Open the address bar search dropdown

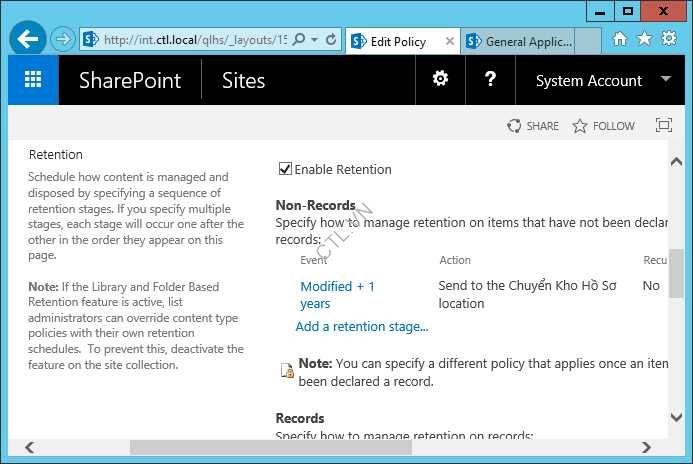(313, 40)
